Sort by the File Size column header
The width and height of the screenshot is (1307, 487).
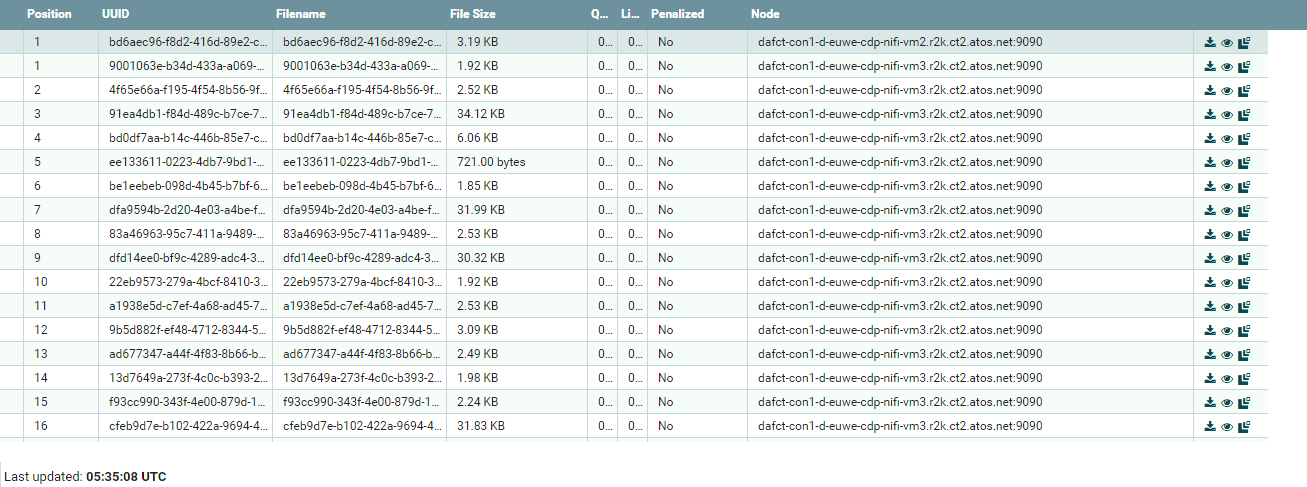(x=474, y=15)
